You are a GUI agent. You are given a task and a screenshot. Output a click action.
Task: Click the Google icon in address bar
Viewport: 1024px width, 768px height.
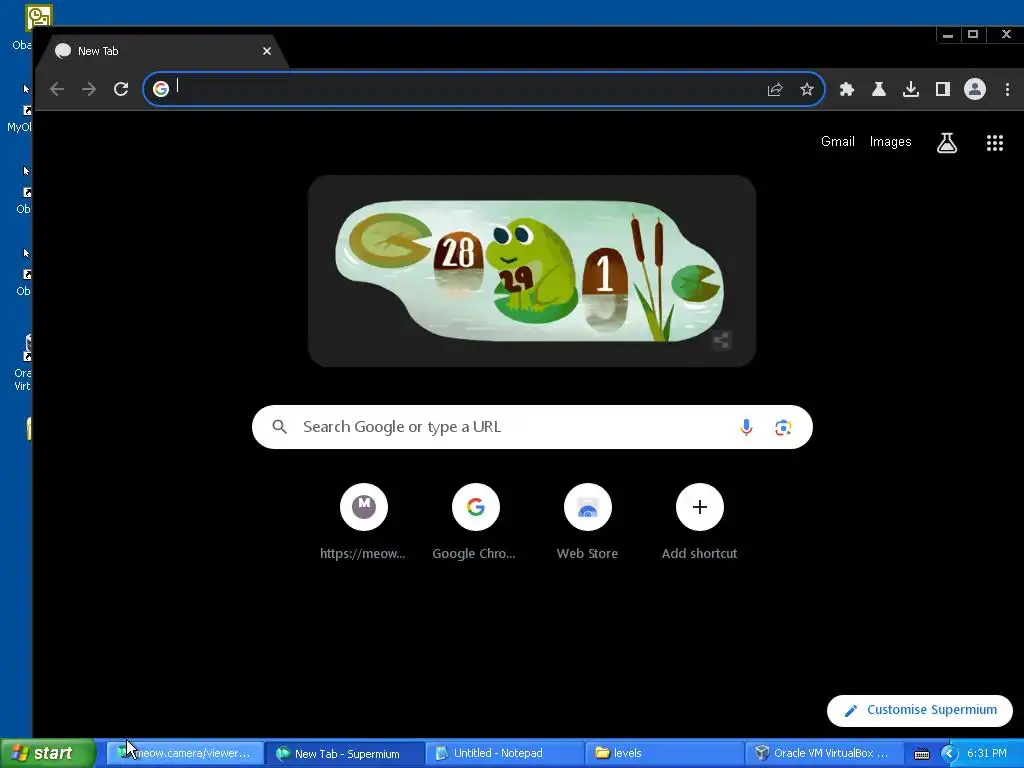point(161,88)
